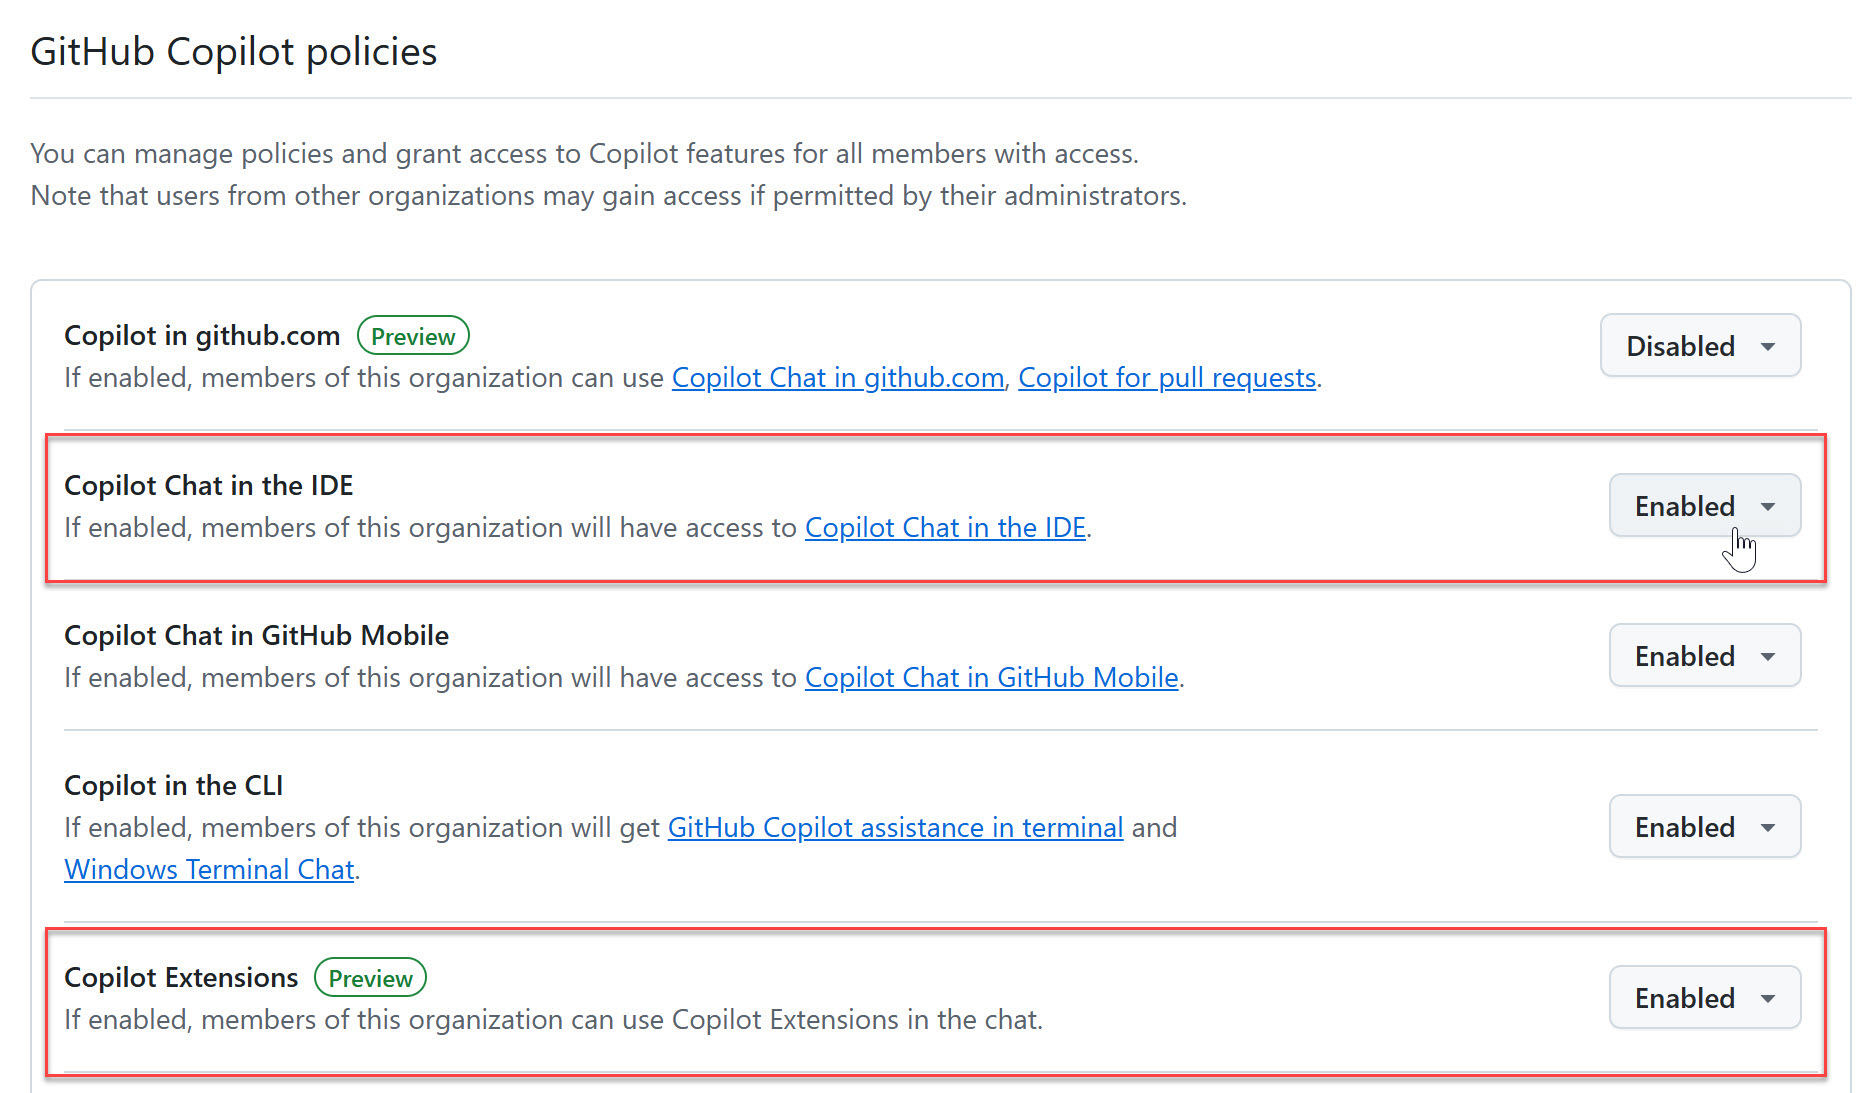Open the Copilot in github.com Disabled dropdown
The image size is (1874, 1093).
(x=1699, y=346)
